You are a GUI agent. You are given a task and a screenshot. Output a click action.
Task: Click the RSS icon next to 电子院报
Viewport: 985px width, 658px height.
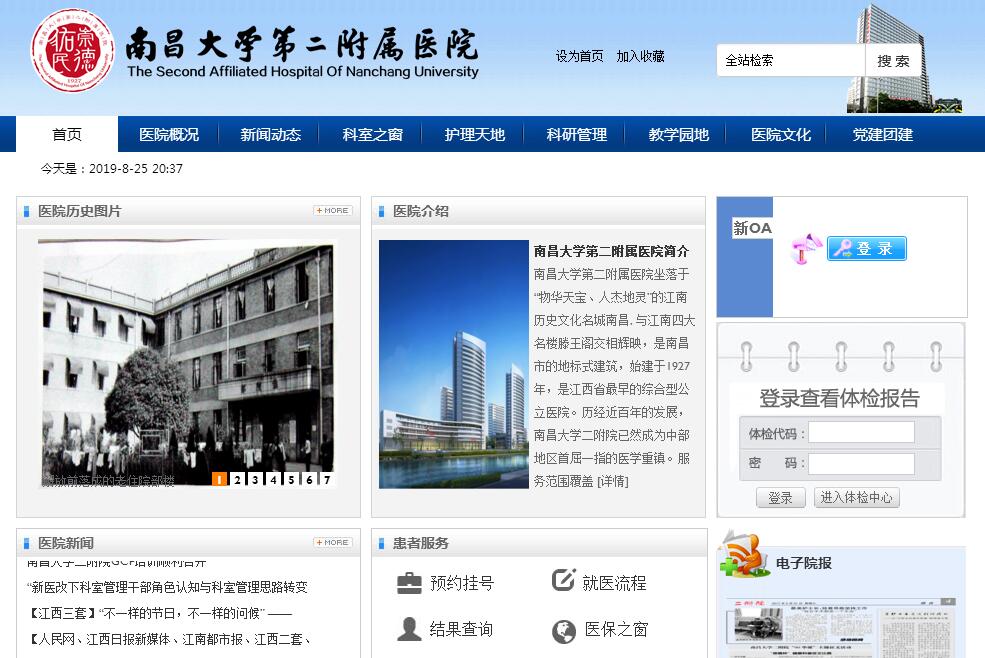[x=743, y=556]
